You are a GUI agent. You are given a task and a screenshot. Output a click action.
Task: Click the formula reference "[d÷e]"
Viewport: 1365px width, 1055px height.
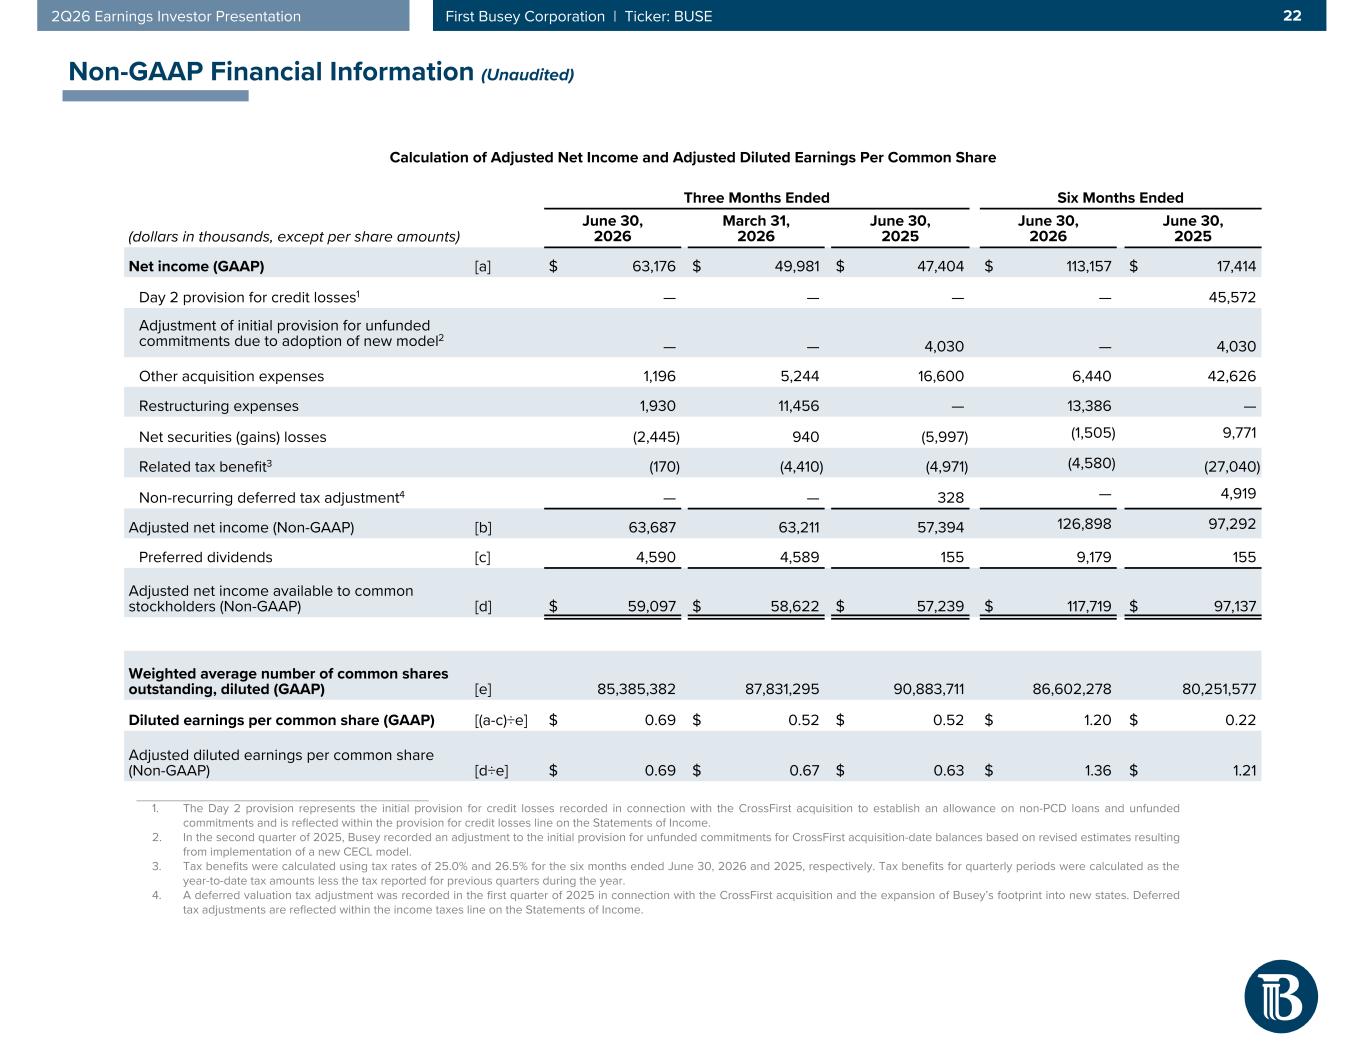click(491, 770)
